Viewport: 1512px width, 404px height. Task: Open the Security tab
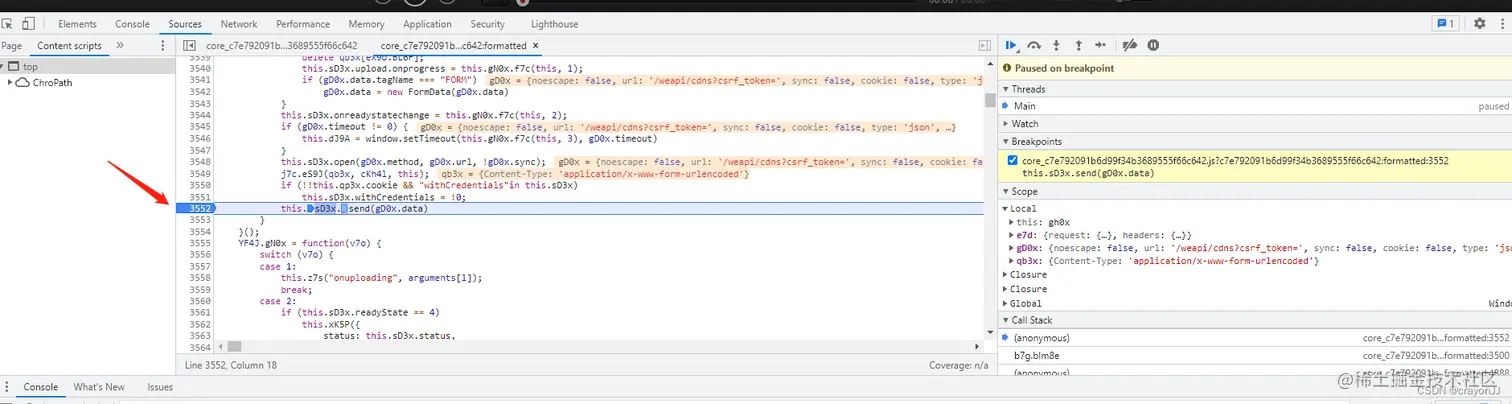click(488, 24)
